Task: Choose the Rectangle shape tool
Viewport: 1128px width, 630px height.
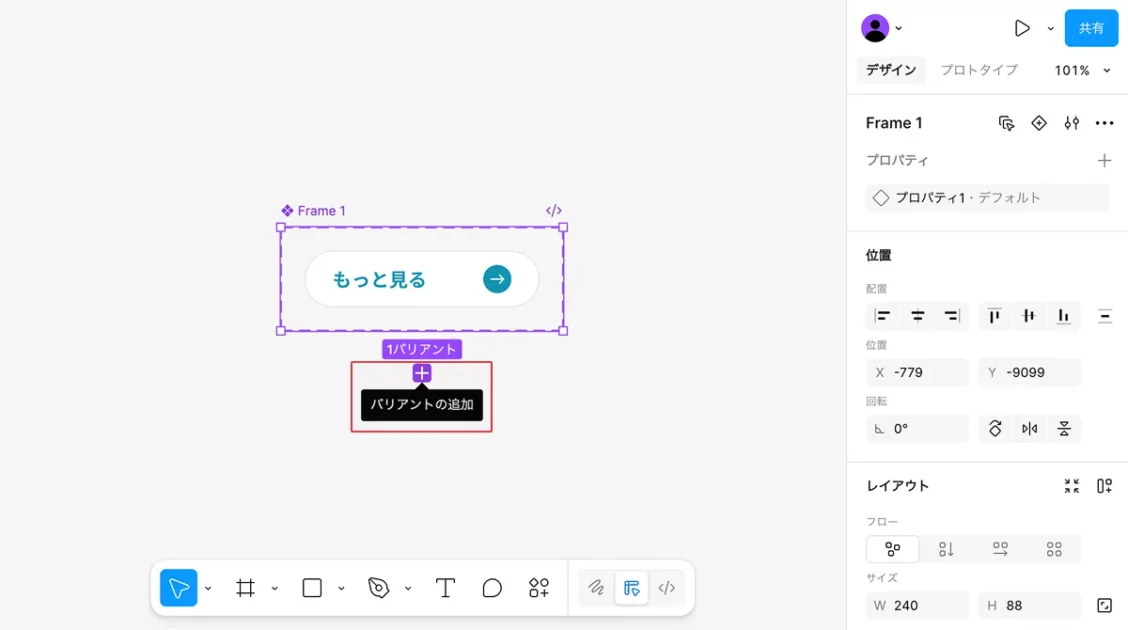Action: pos(312,588)
